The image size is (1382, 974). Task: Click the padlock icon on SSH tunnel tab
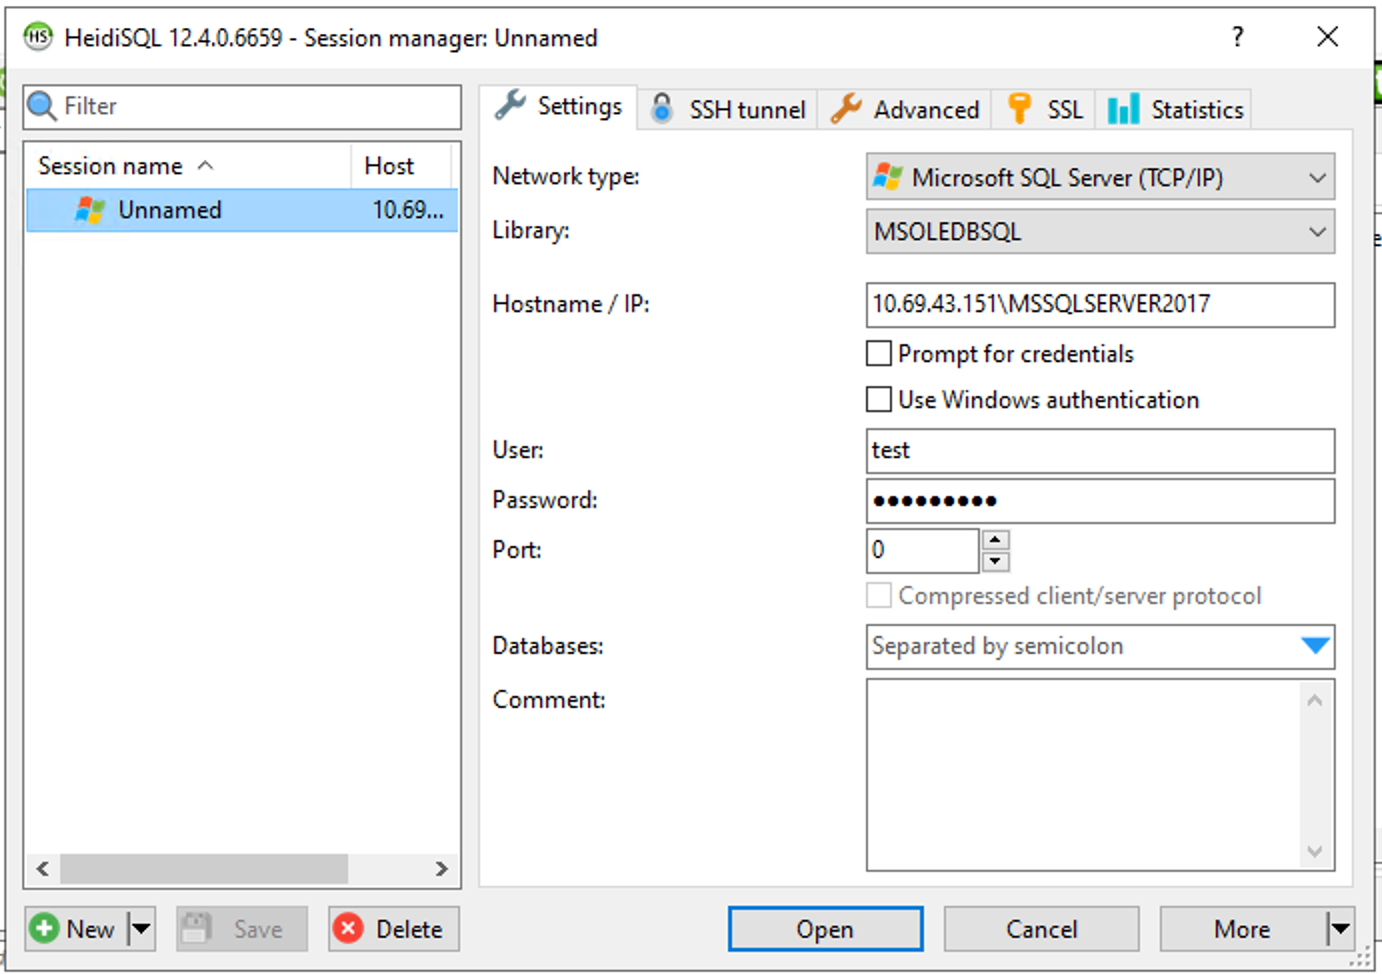[661, 108]
